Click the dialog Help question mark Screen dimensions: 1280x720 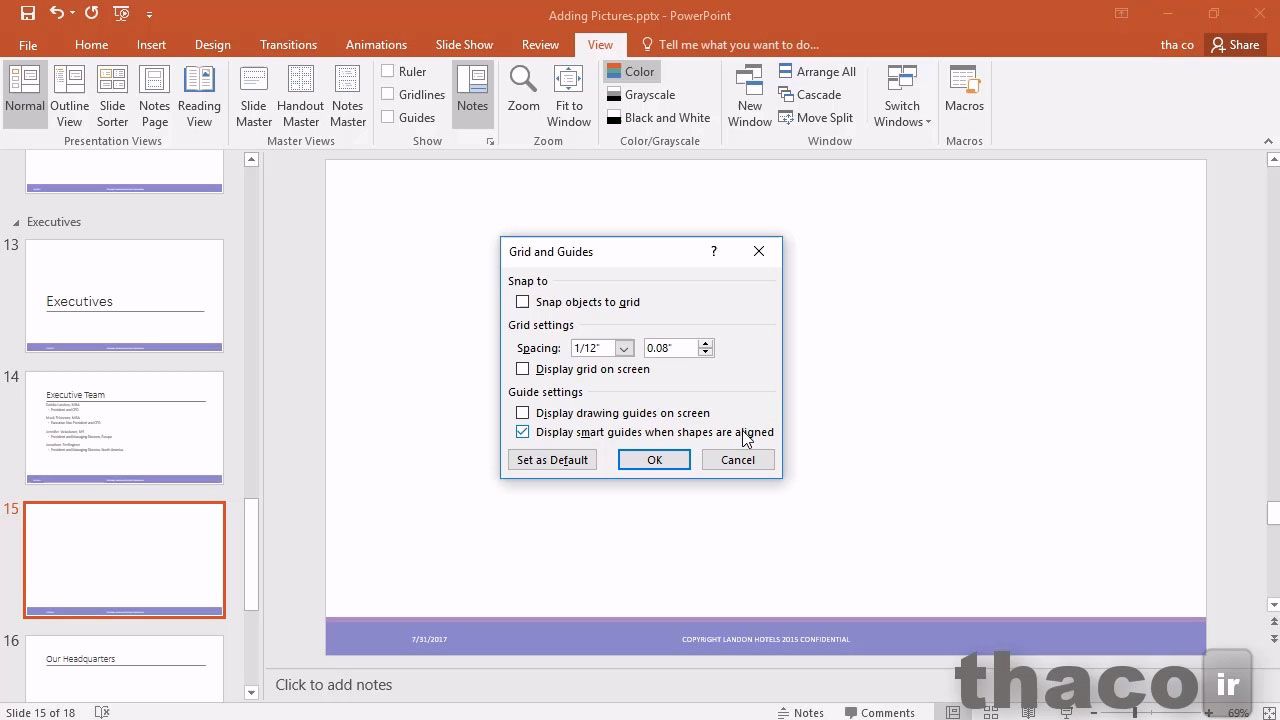[x=713, y=251]
